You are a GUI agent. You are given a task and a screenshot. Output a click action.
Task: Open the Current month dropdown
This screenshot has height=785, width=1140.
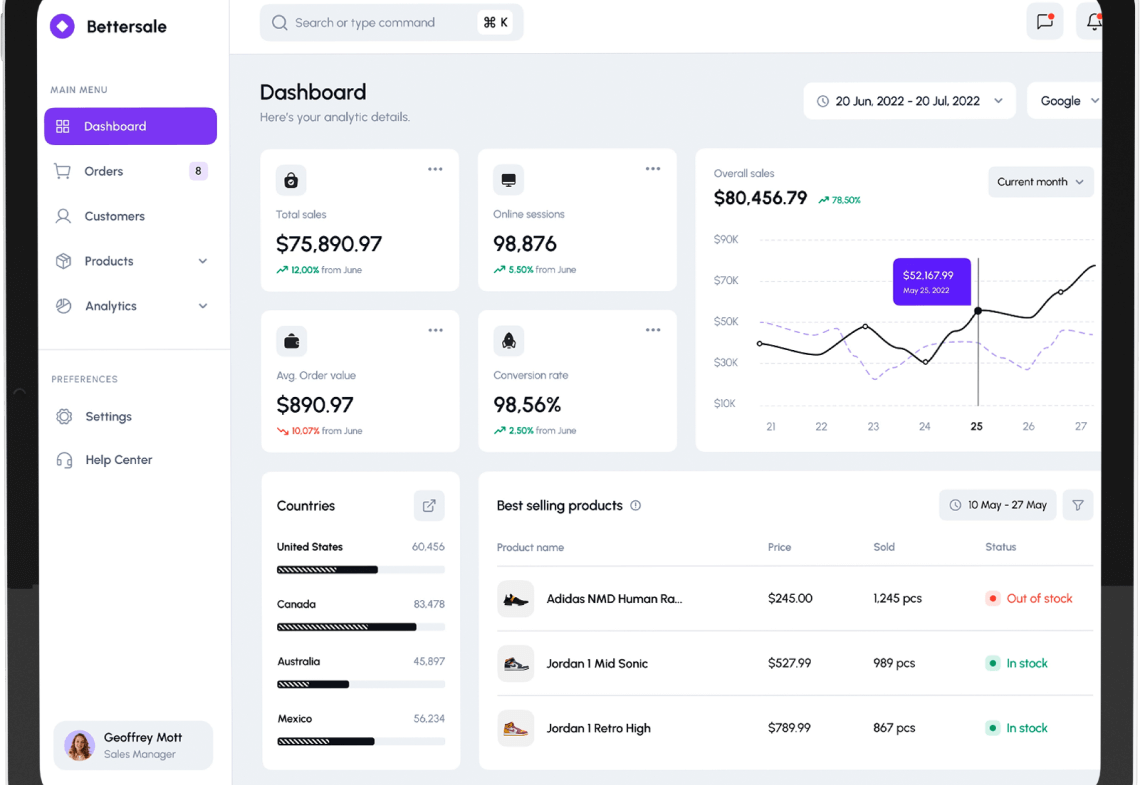coord(1040,182)
